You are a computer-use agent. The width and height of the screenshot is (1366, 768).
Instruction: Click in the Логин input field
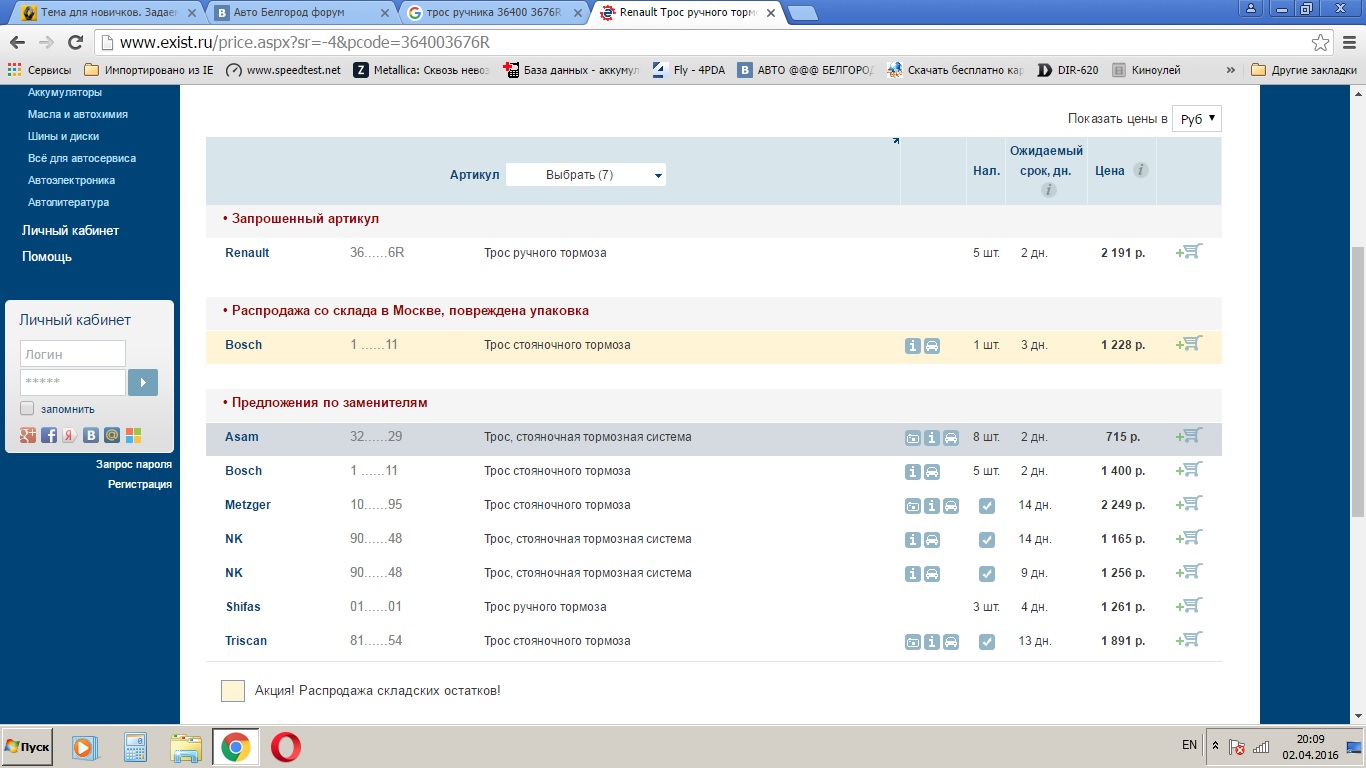coord(73,354)
